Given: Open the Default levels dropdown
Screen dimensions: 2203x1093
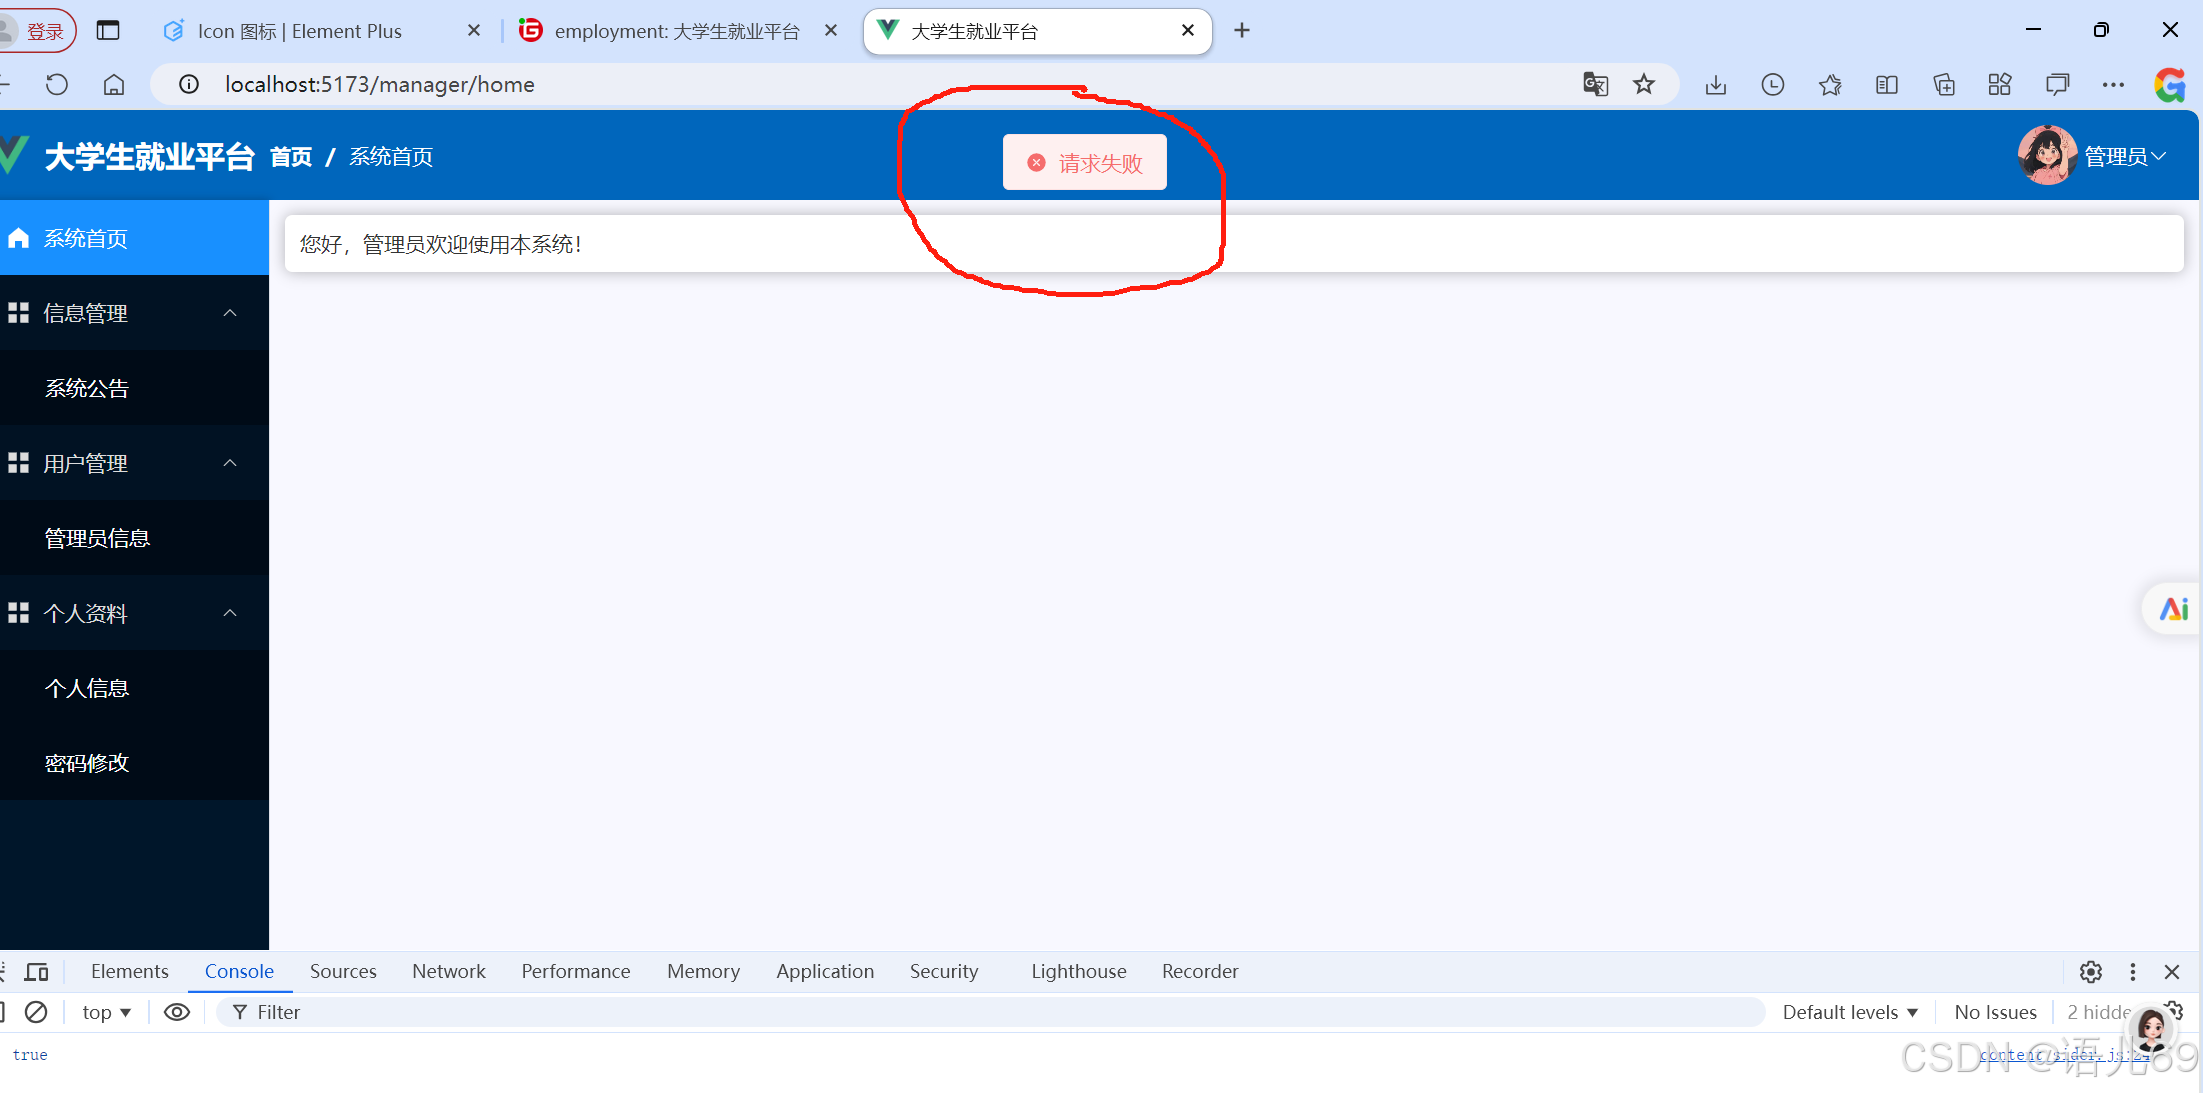Looking at the screenshot, I should click(x=1849, y=1012).
